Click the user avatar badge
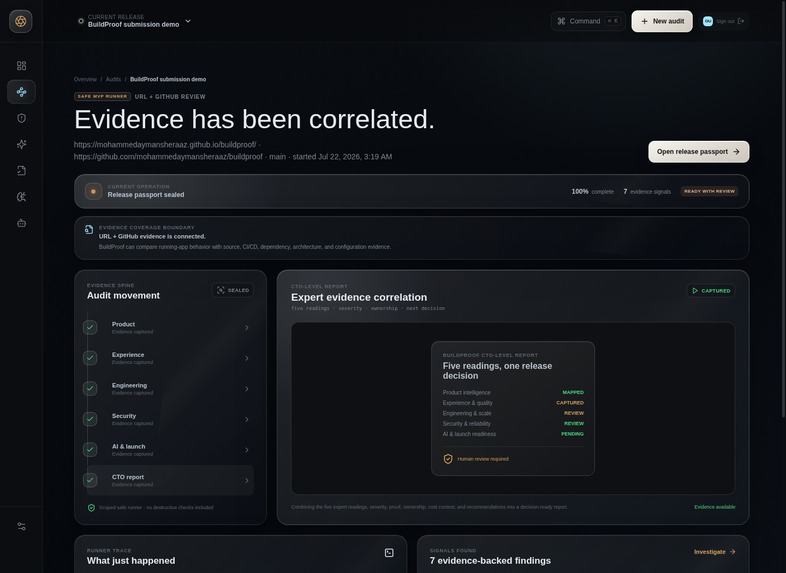The image size is (786, 573). coord(708,21)
